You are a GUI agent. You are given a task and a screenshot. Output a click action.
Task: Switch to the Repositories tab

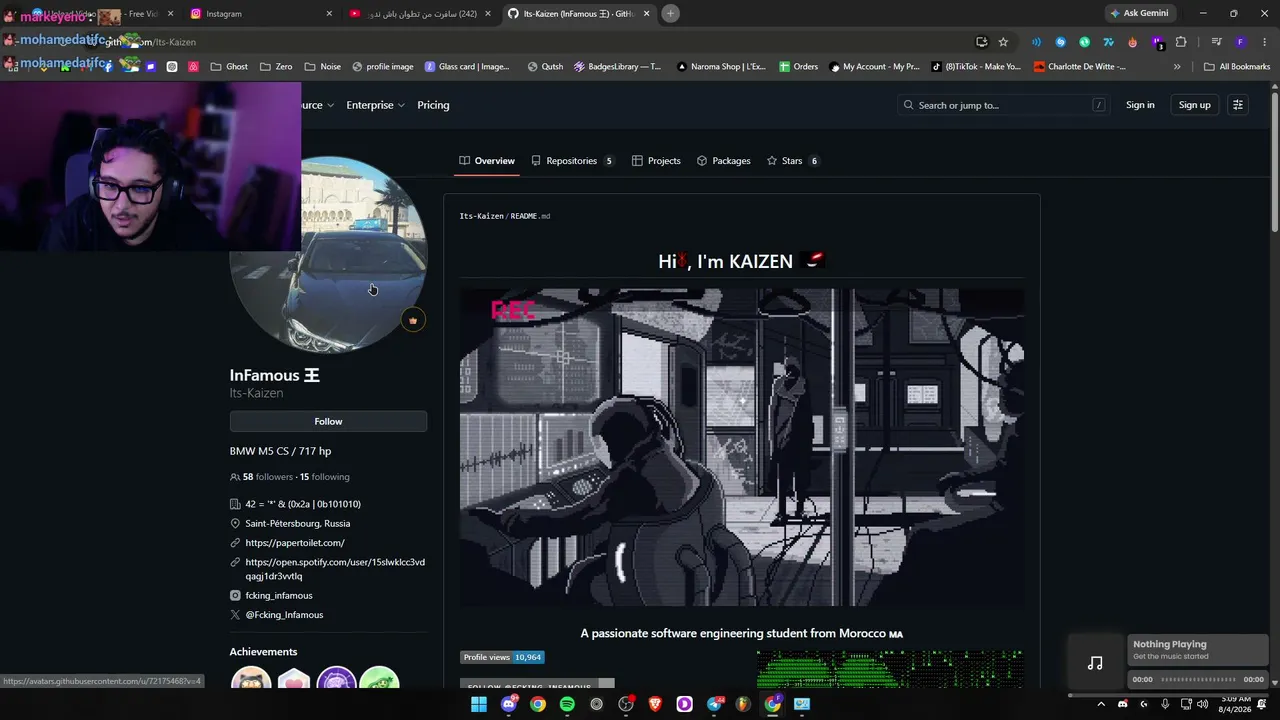[572, 161]
